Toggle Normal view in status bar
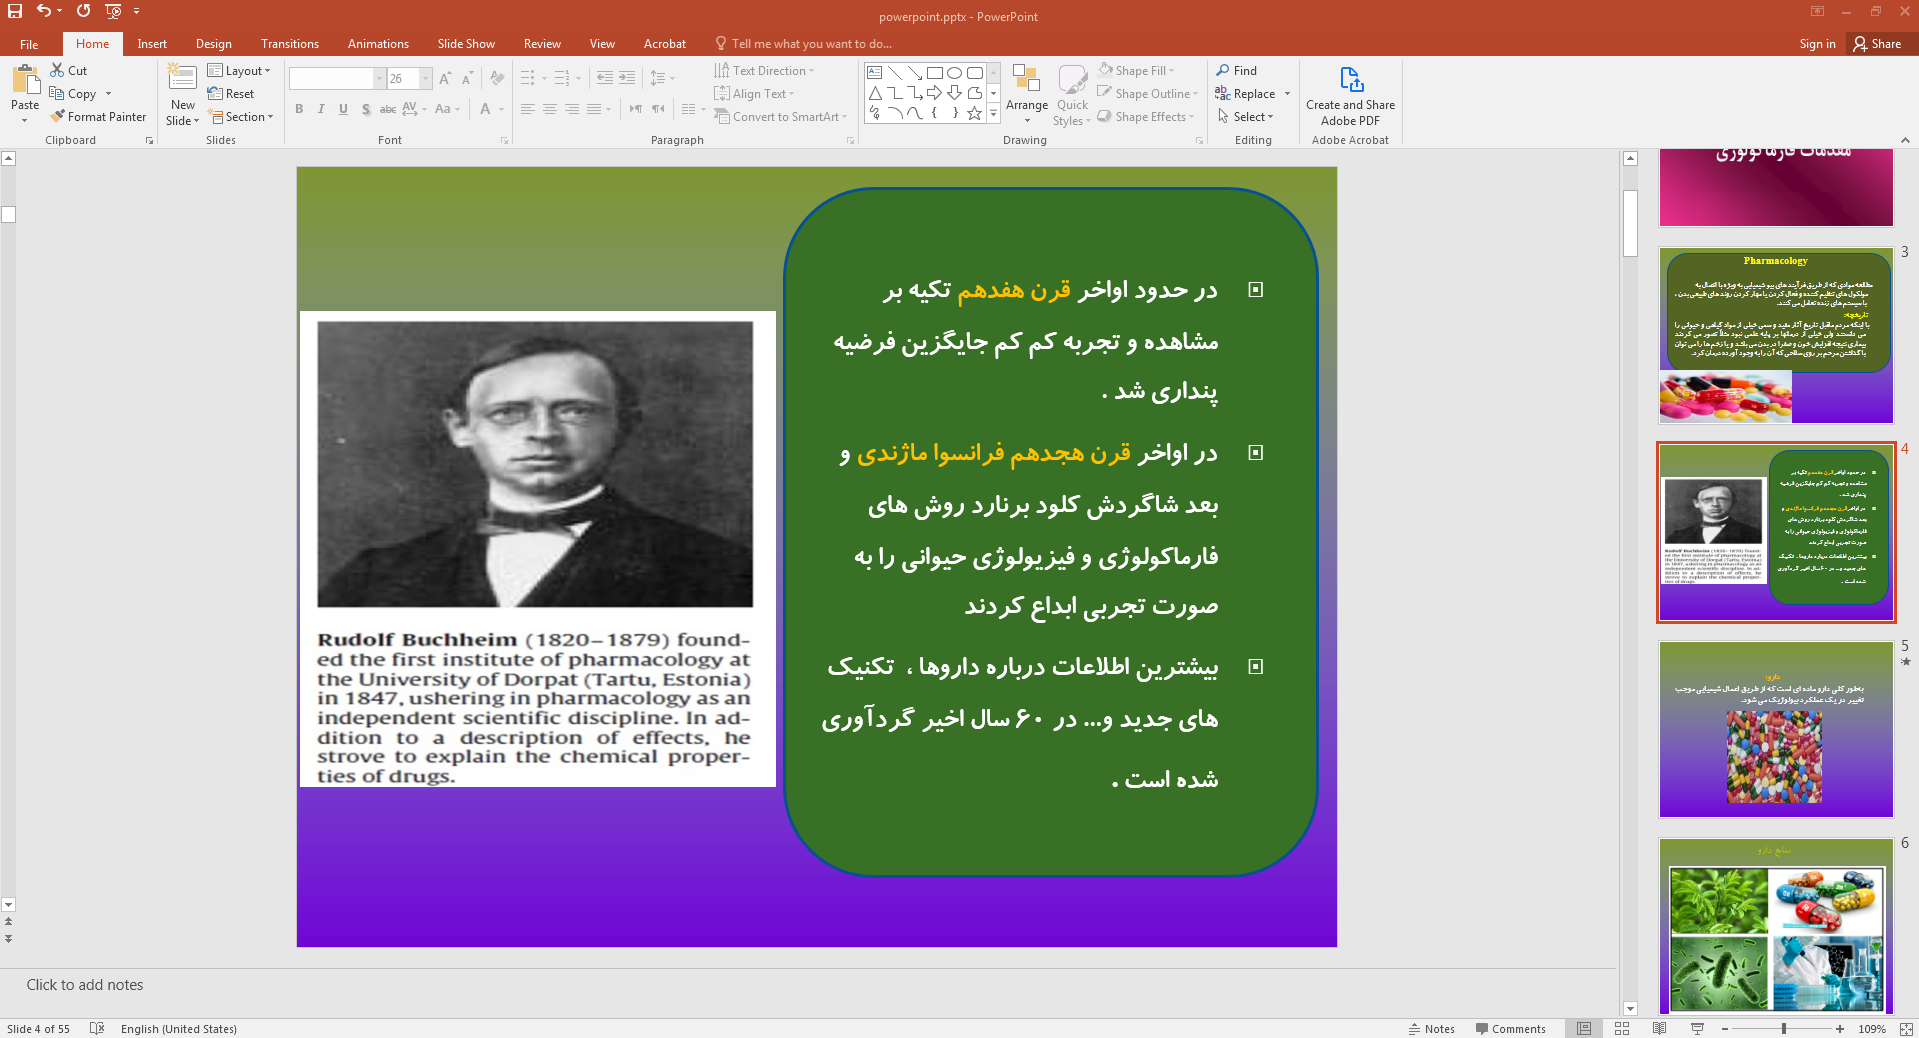This screenshot has height=1038, width=1919. tap(1584, 1028)
